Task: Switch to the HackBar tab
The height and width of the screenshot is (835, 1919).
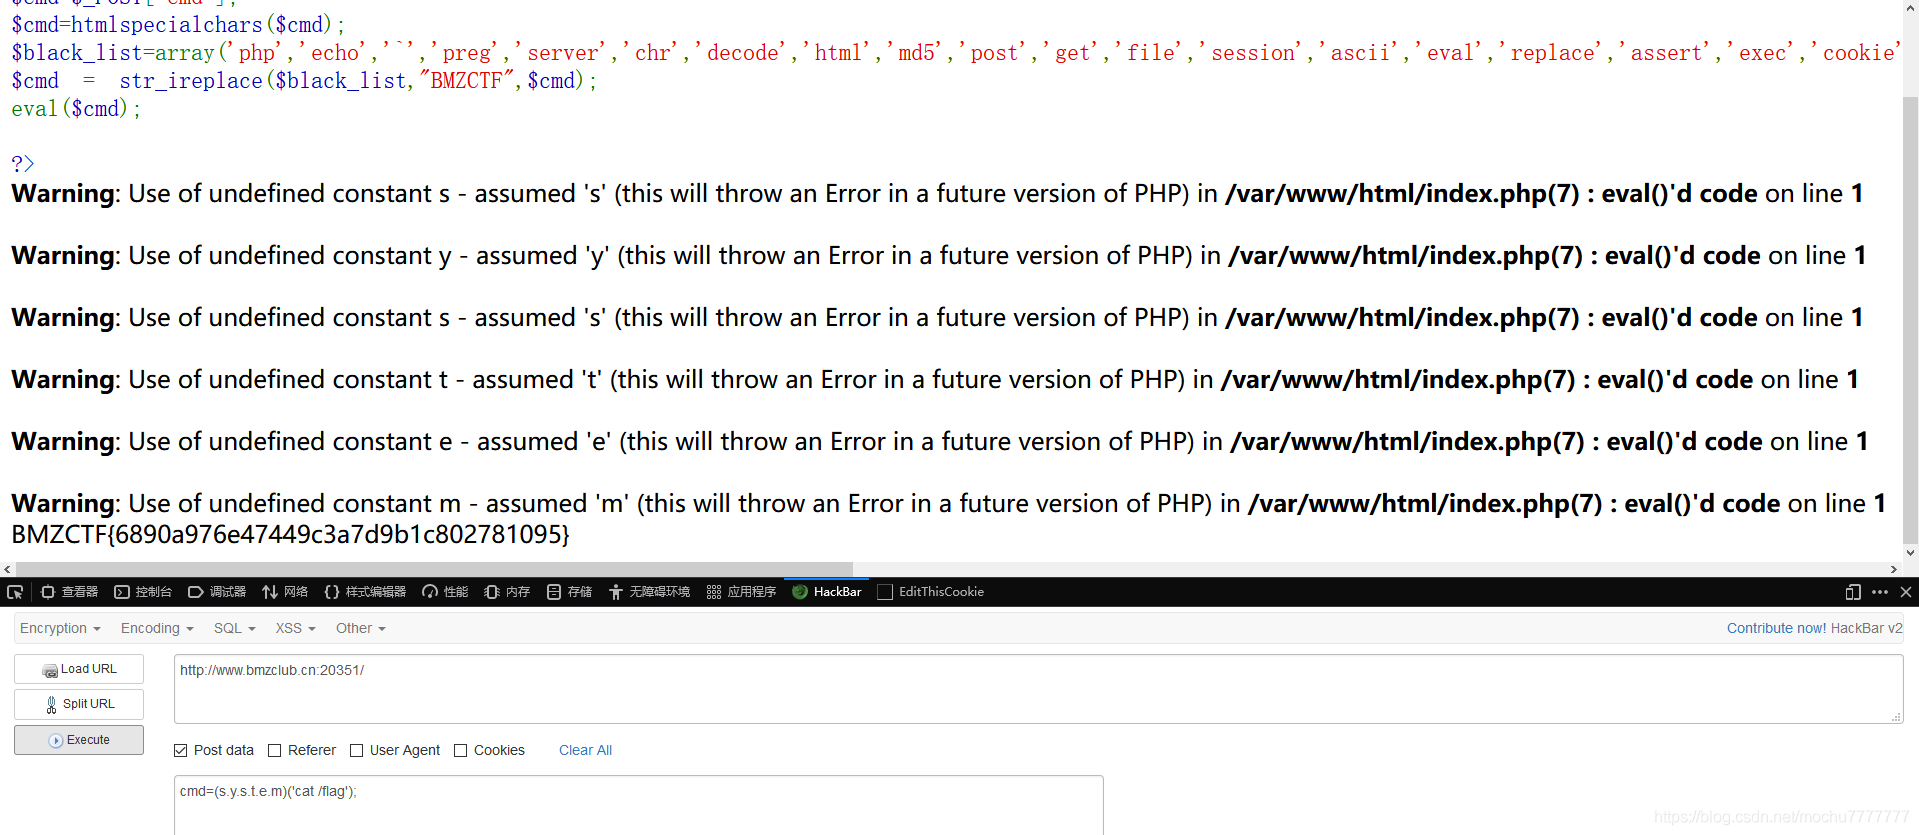Action: click(x=827, y=592)
